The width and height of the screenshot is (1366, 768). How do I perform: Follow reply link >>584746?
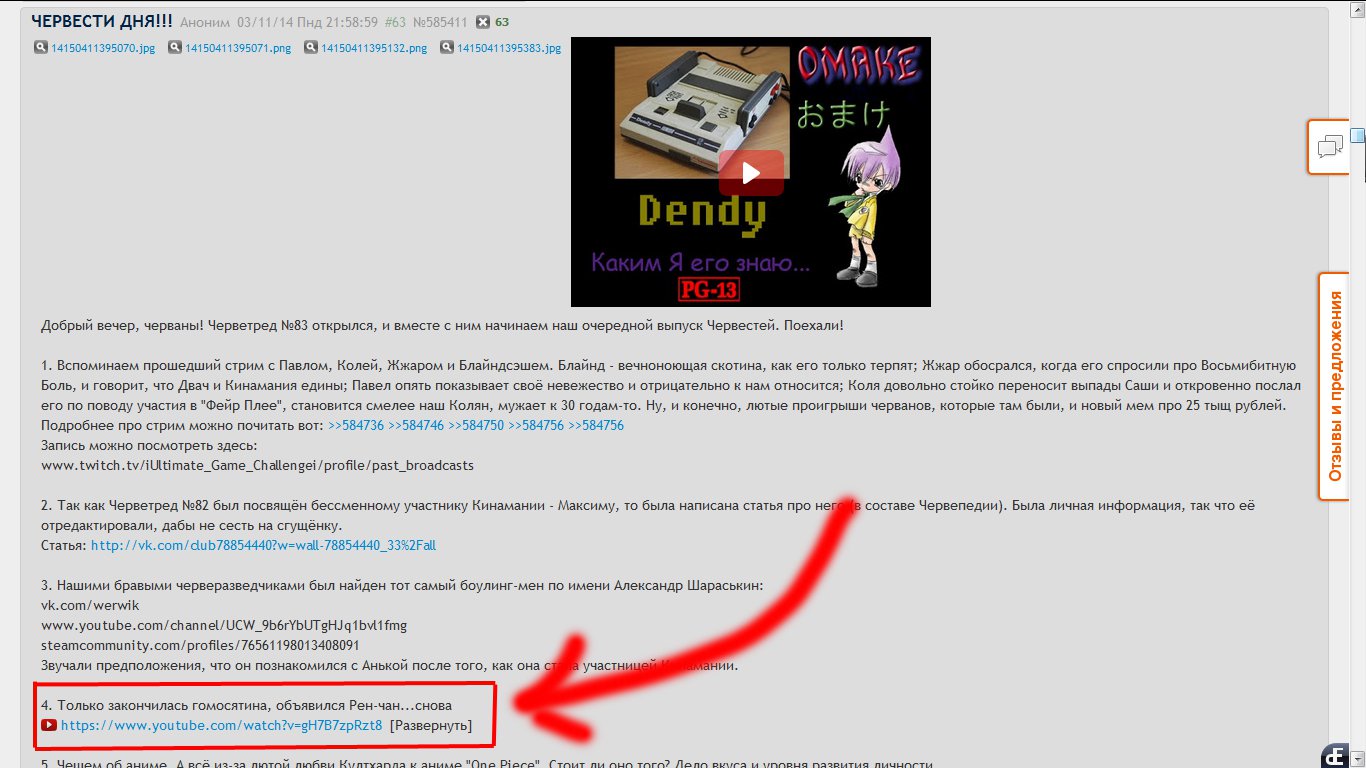click(416, 425)
